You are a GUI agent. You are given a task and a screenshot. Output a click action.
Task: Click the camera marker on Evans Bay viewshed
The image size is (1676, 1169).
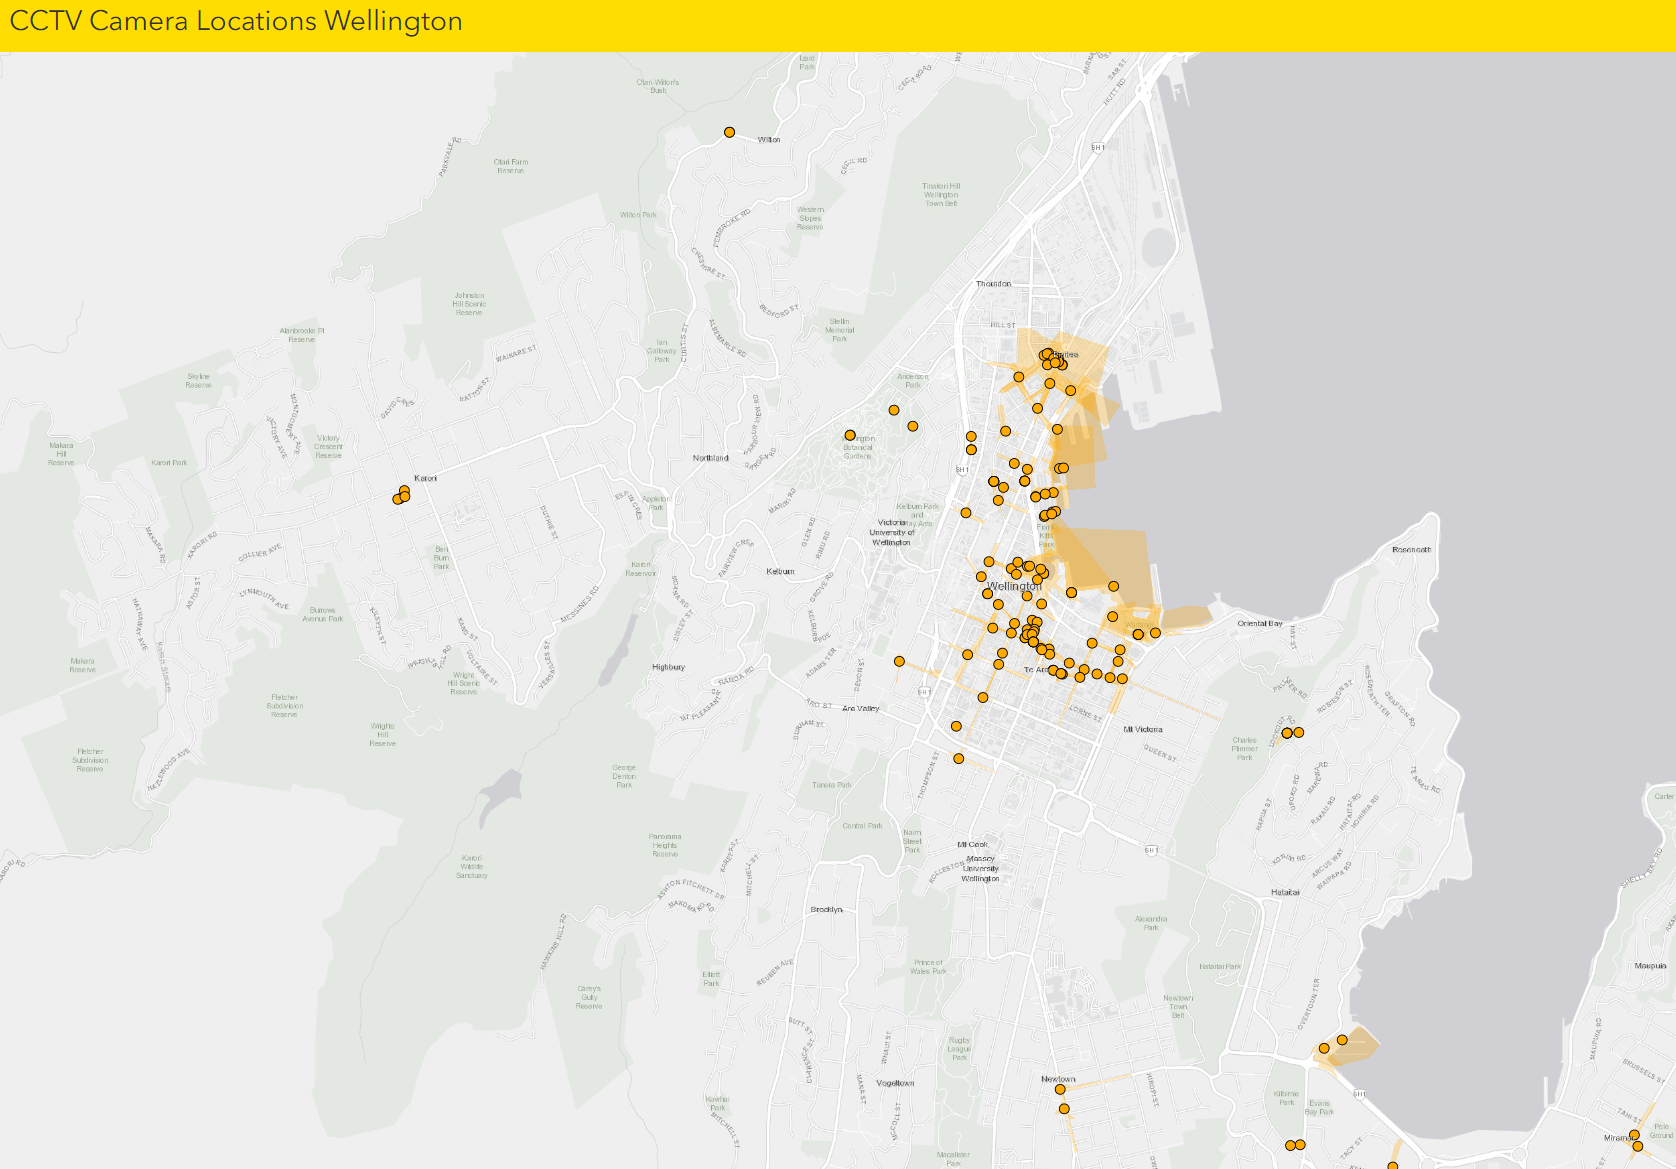[1342, 1040]
